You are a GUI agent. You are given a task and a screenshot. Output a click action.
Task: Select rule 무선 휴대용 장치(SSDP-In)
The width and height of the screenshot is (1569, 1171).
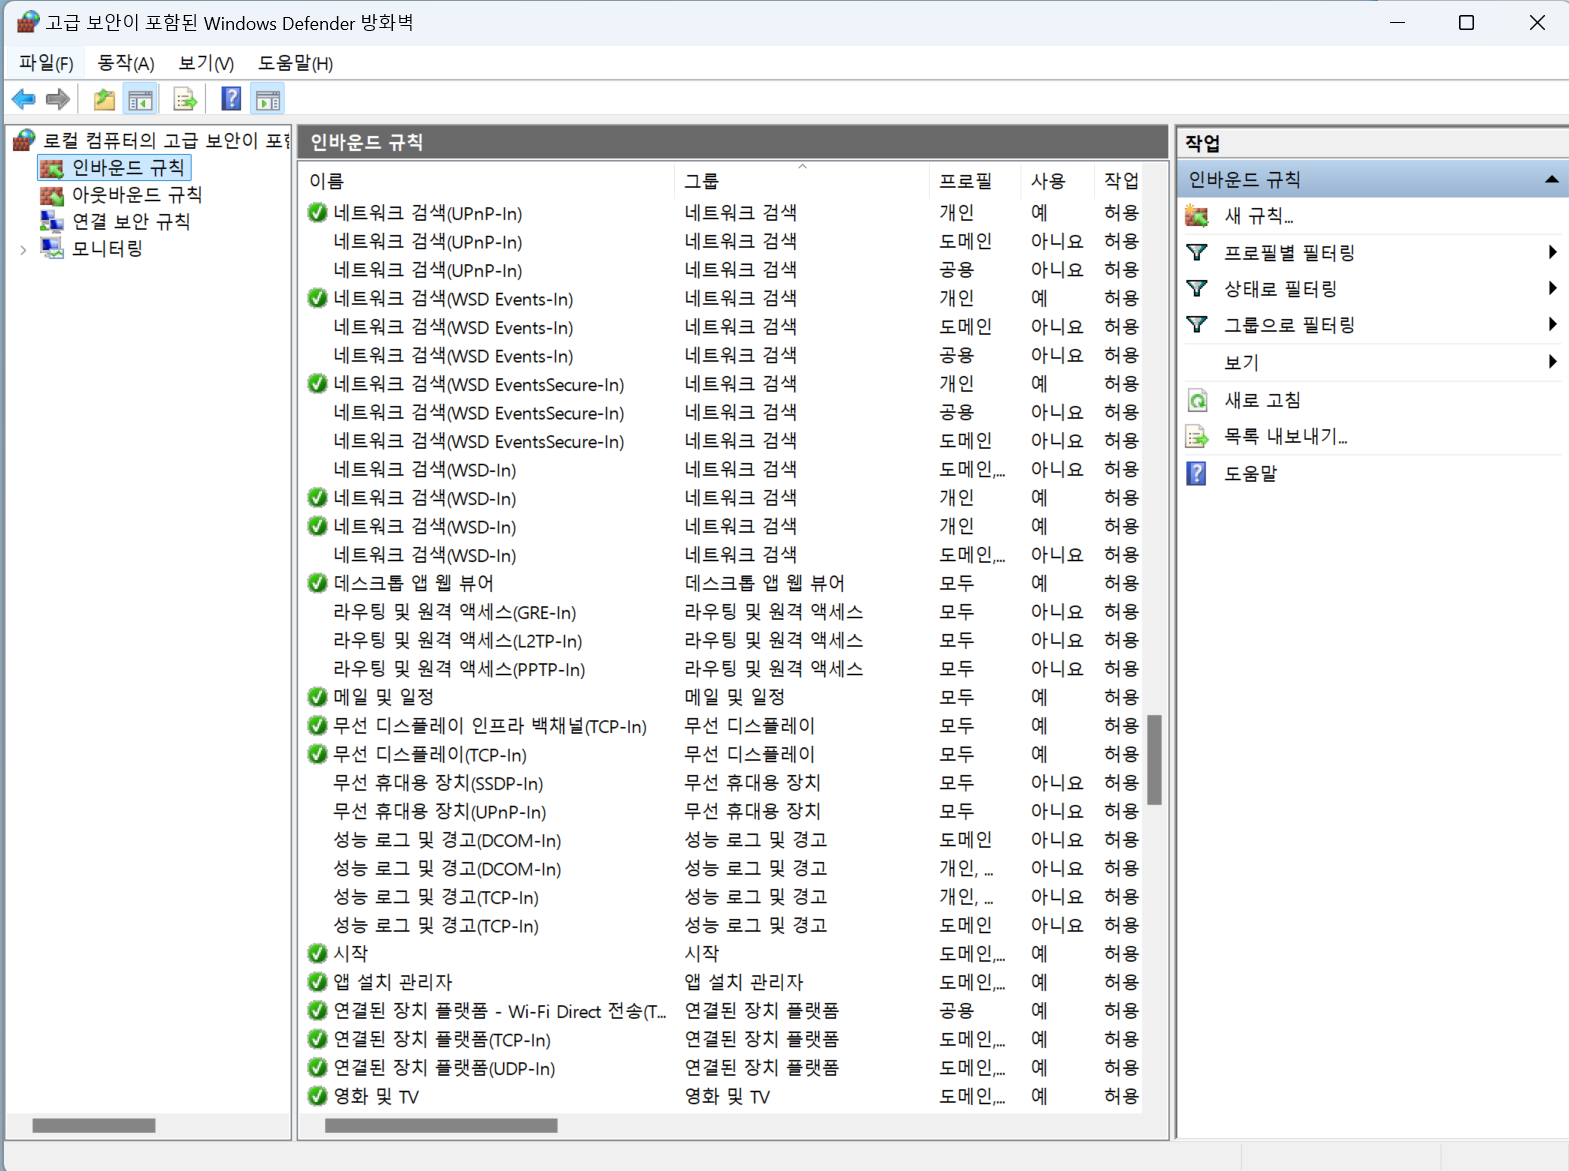point(438,783)
